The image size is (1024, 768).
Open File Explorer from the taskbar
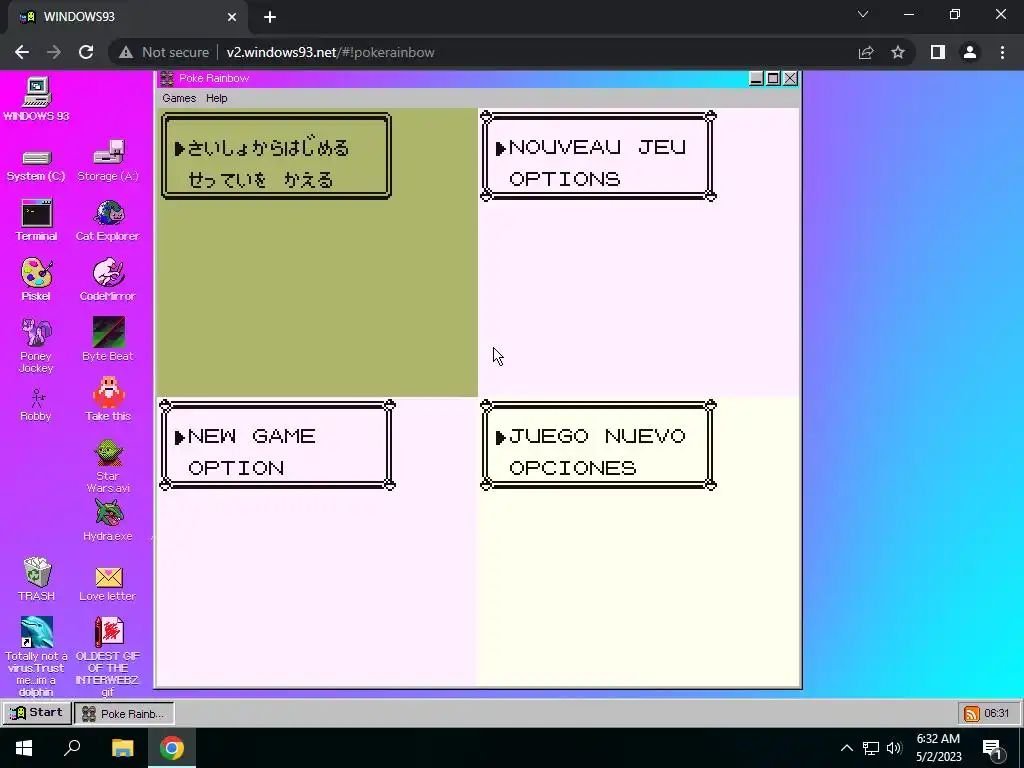point(122,748)
